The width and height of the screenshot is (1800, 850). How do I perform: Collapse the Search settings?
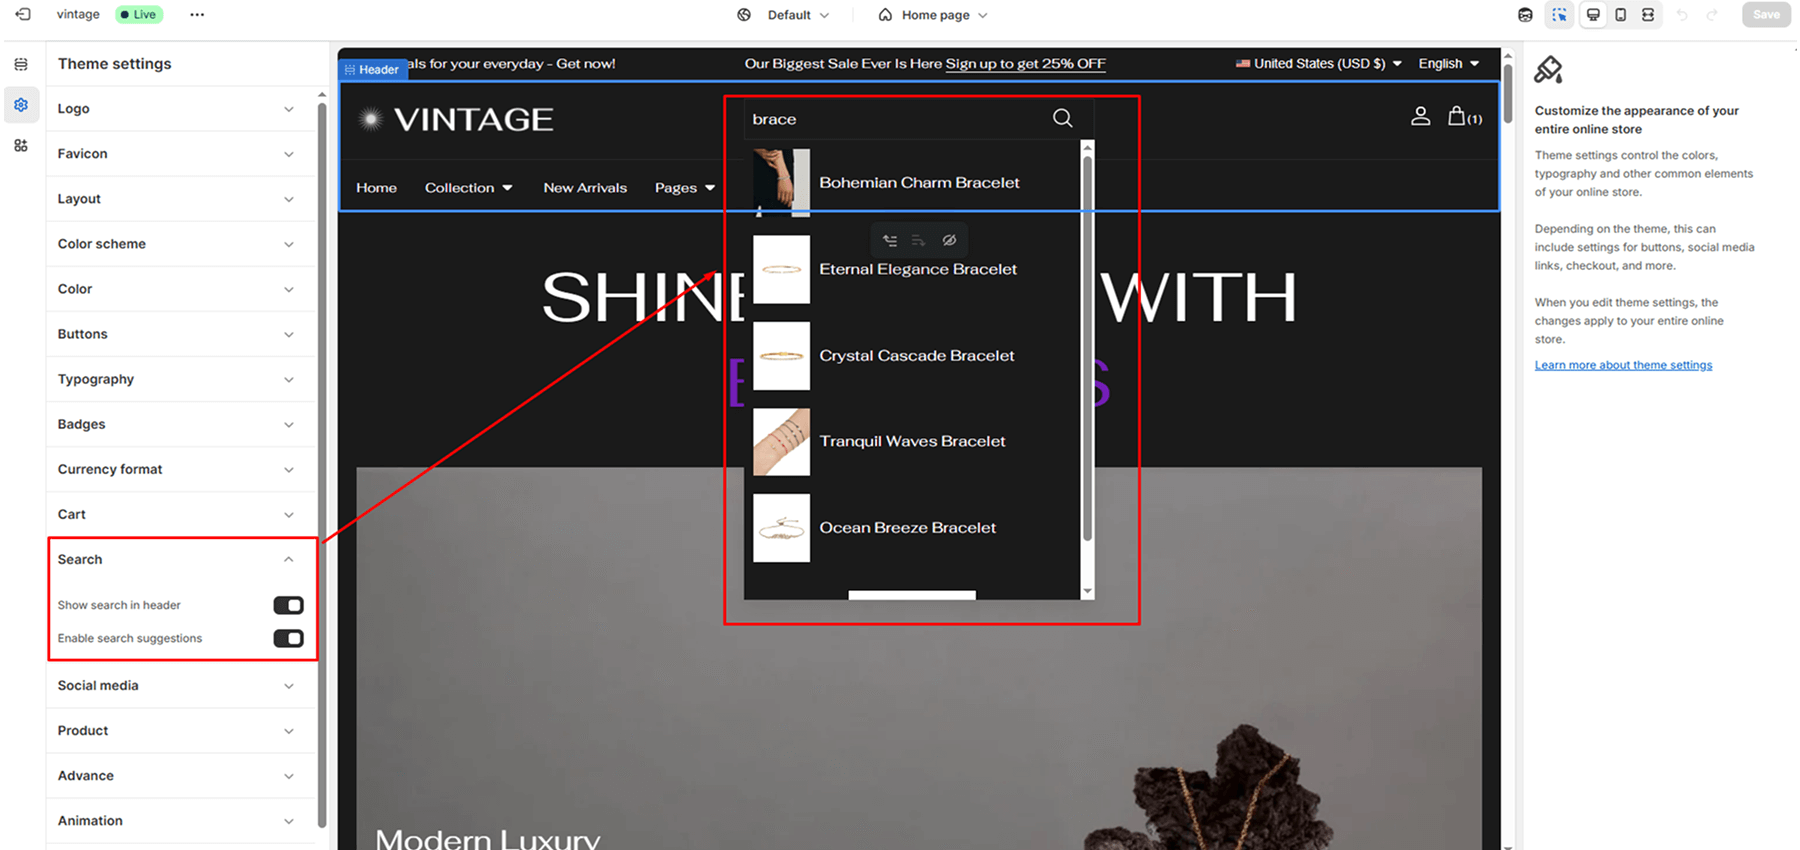pyautogui.click(x=180, y=559)
